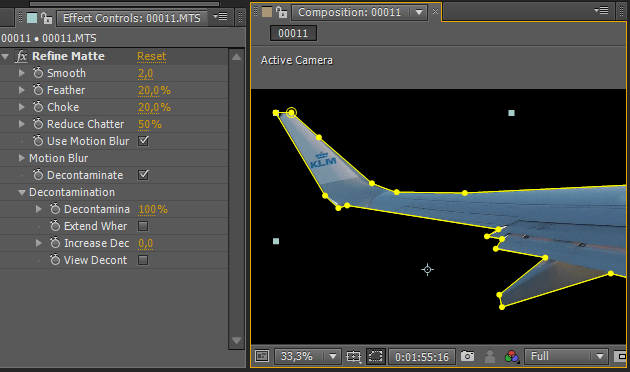Click the Show Snapshot person icon
Screen dimensions: 630x372
click(x=490, y=356)
